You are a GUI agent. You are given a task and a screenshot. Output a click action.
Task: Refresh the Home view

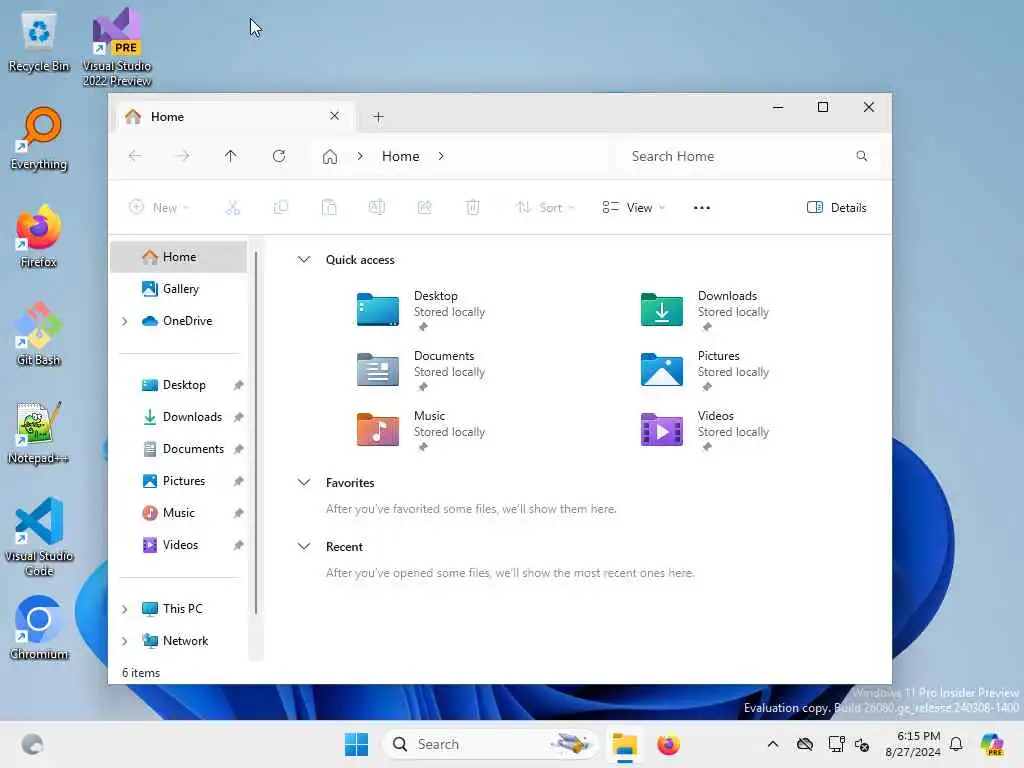(x=279, y=156)
